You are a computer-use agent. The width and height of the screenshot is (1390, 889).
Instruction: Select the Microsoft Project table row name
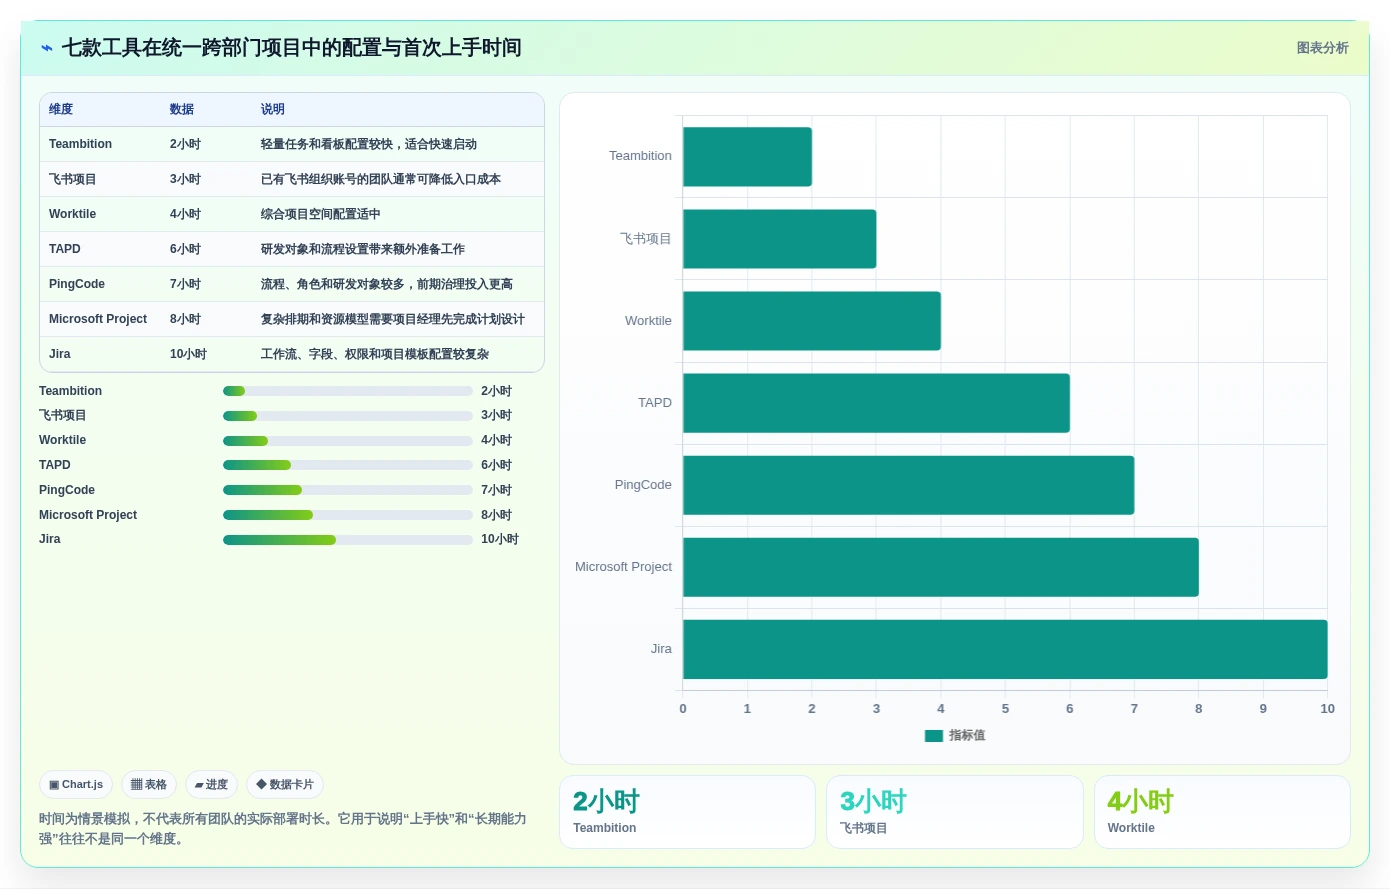[98, 319]
